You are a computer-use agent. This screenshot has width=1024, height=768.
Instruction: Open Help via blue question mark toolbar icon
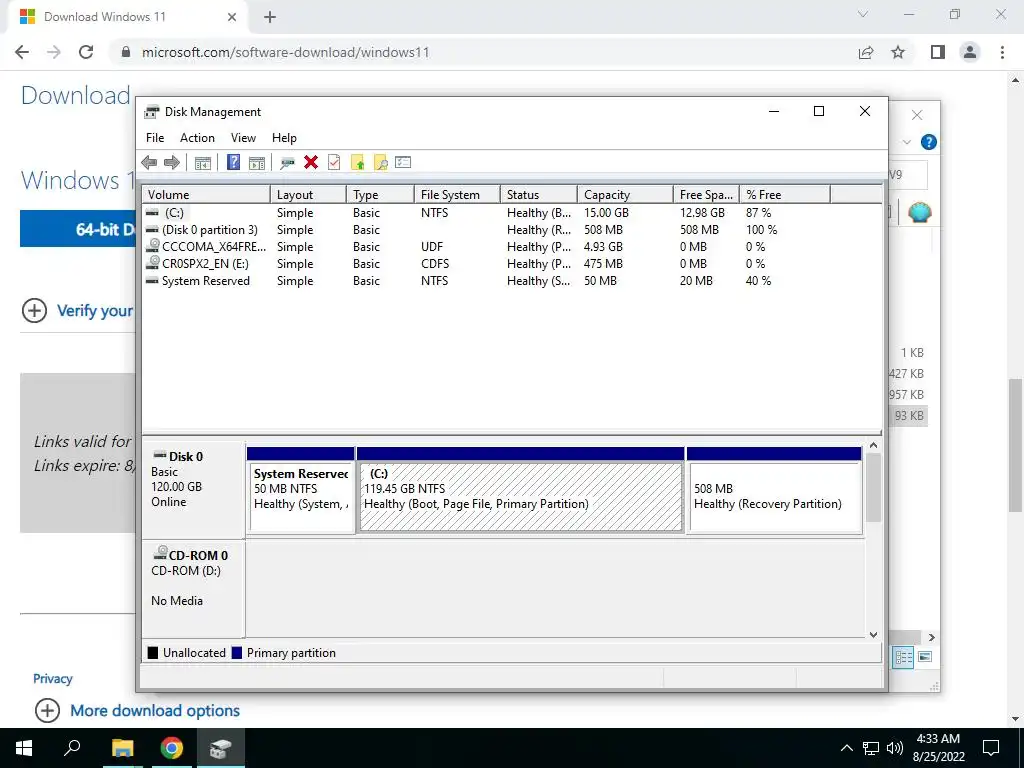233,162
